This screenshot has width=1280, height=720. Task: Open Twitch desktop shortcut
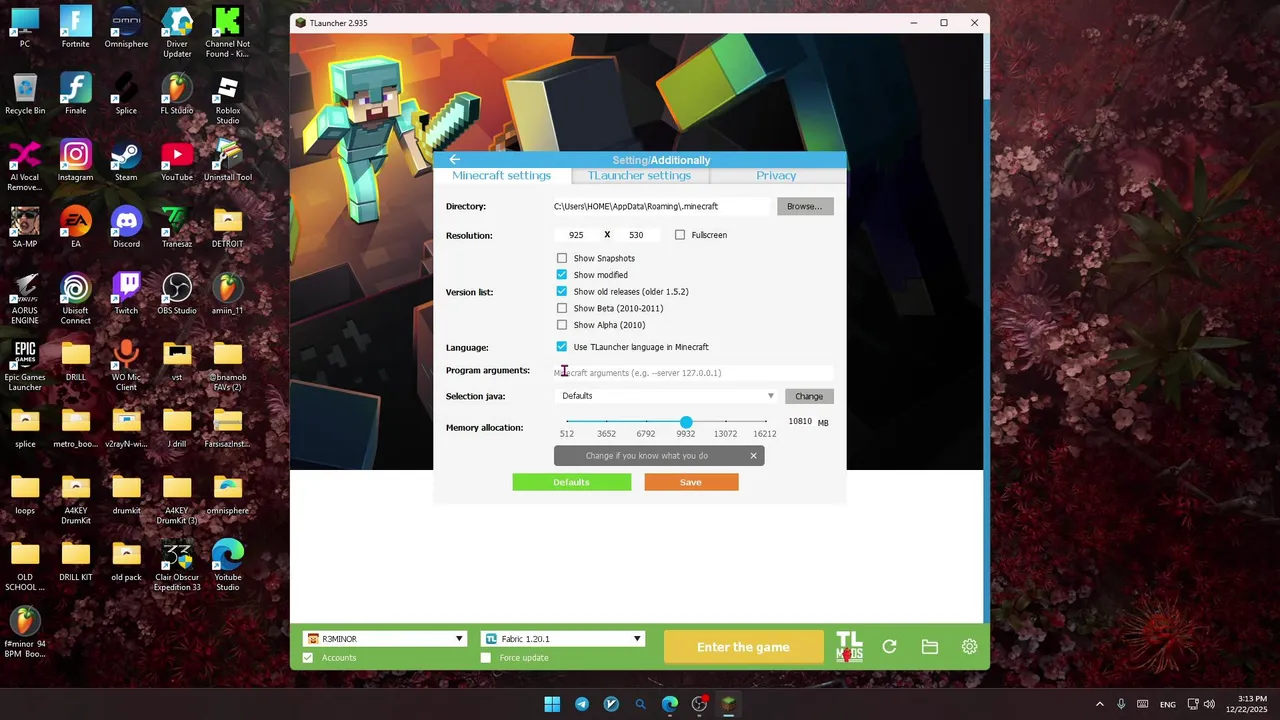click(126, 295)
